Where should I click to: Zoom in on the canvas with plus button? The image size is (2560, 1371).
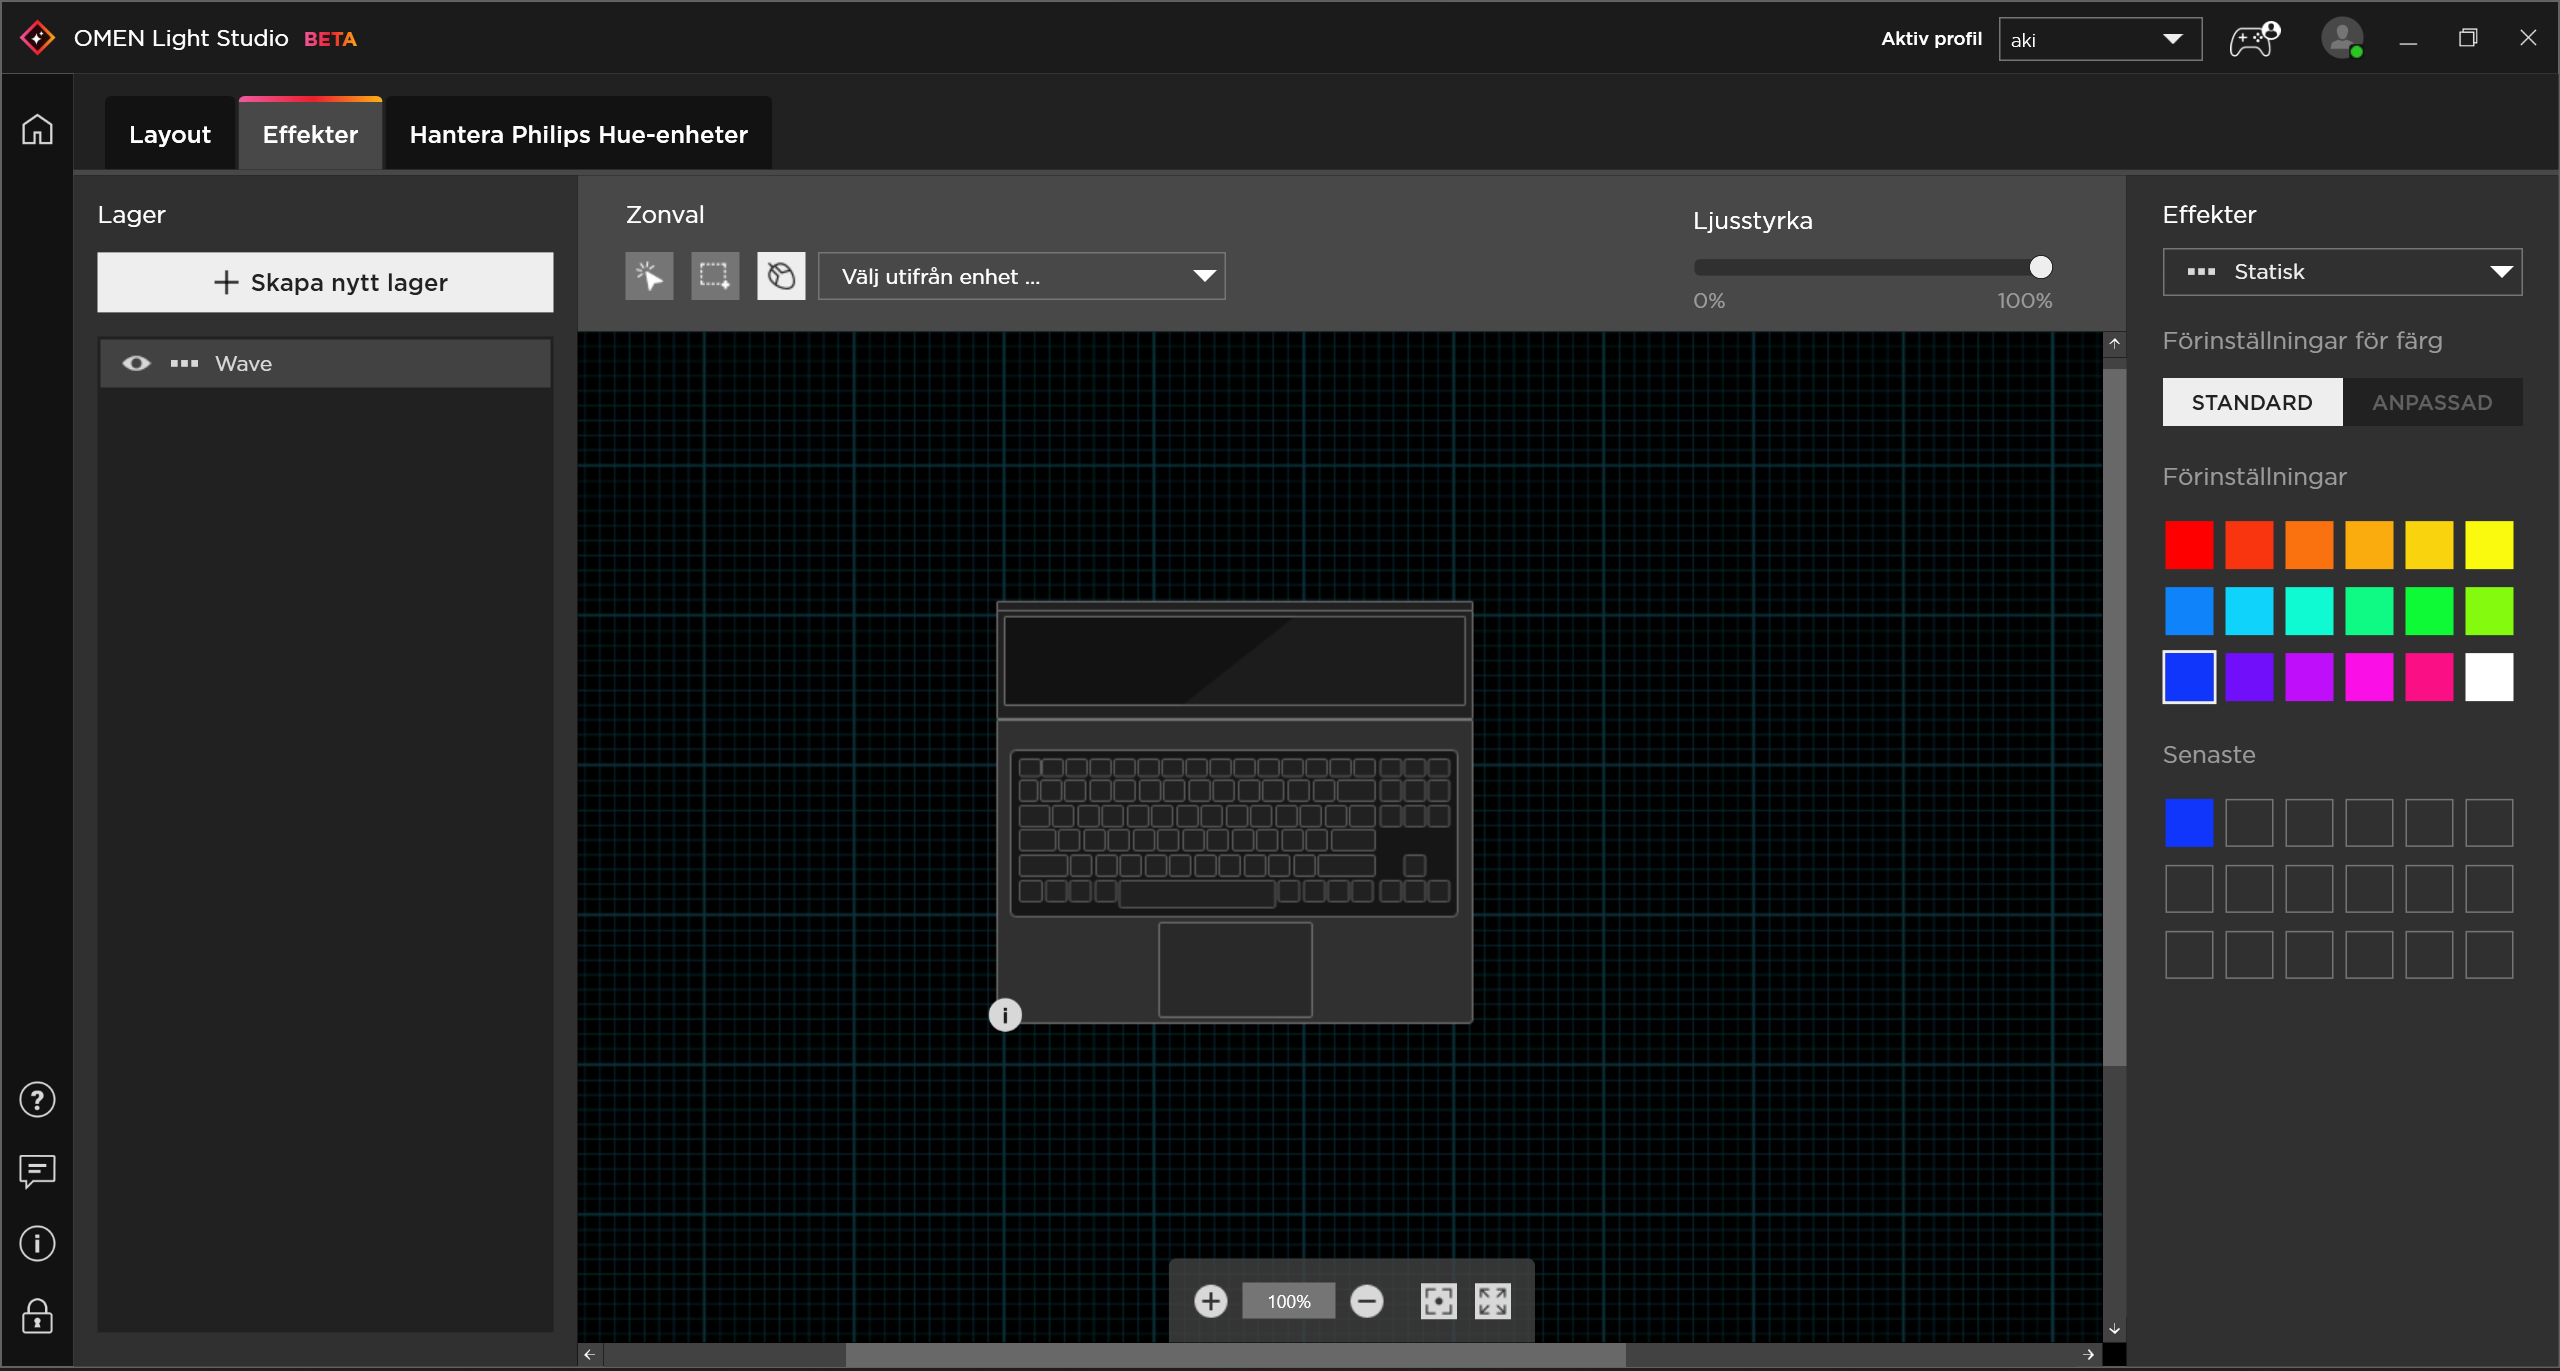[1211, 1301]
